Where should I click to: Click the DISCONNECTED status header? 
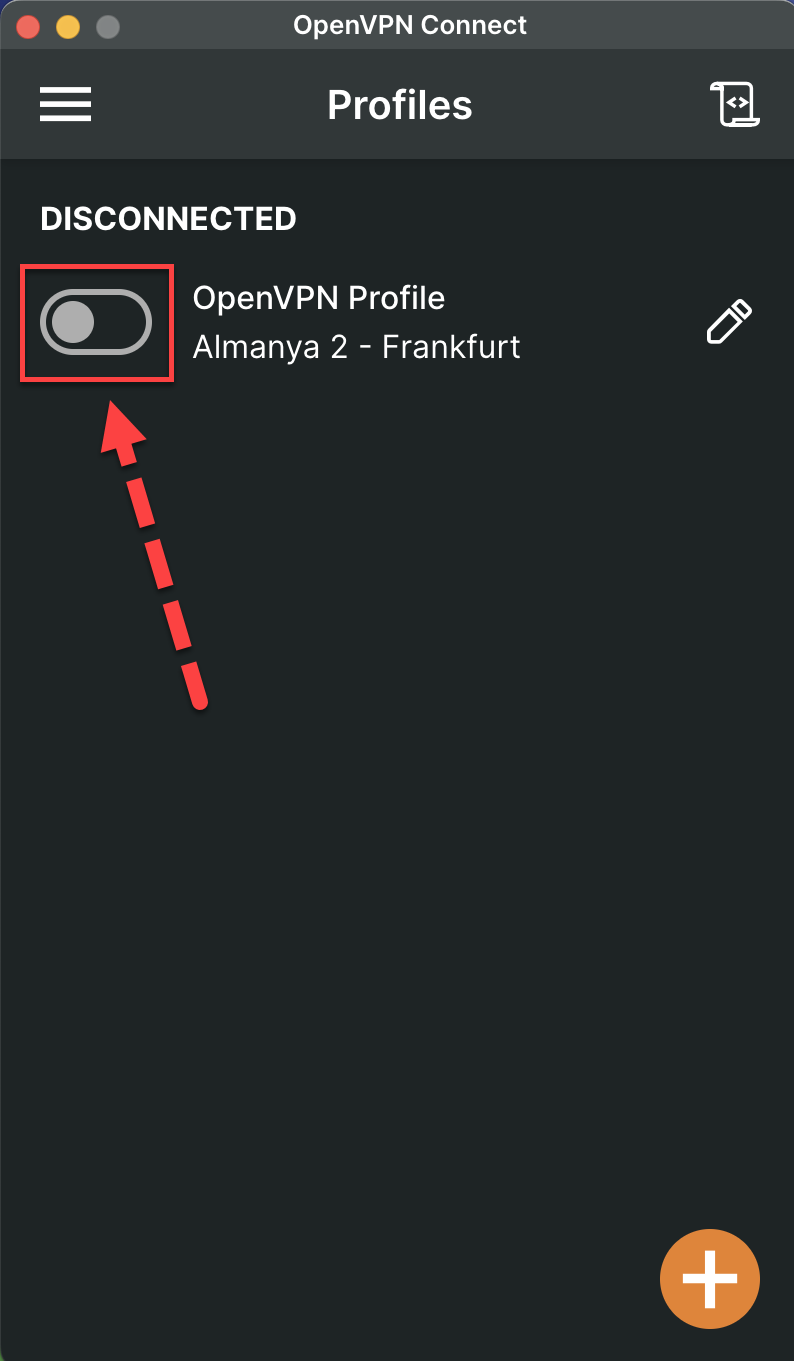[x=168, y=219]
